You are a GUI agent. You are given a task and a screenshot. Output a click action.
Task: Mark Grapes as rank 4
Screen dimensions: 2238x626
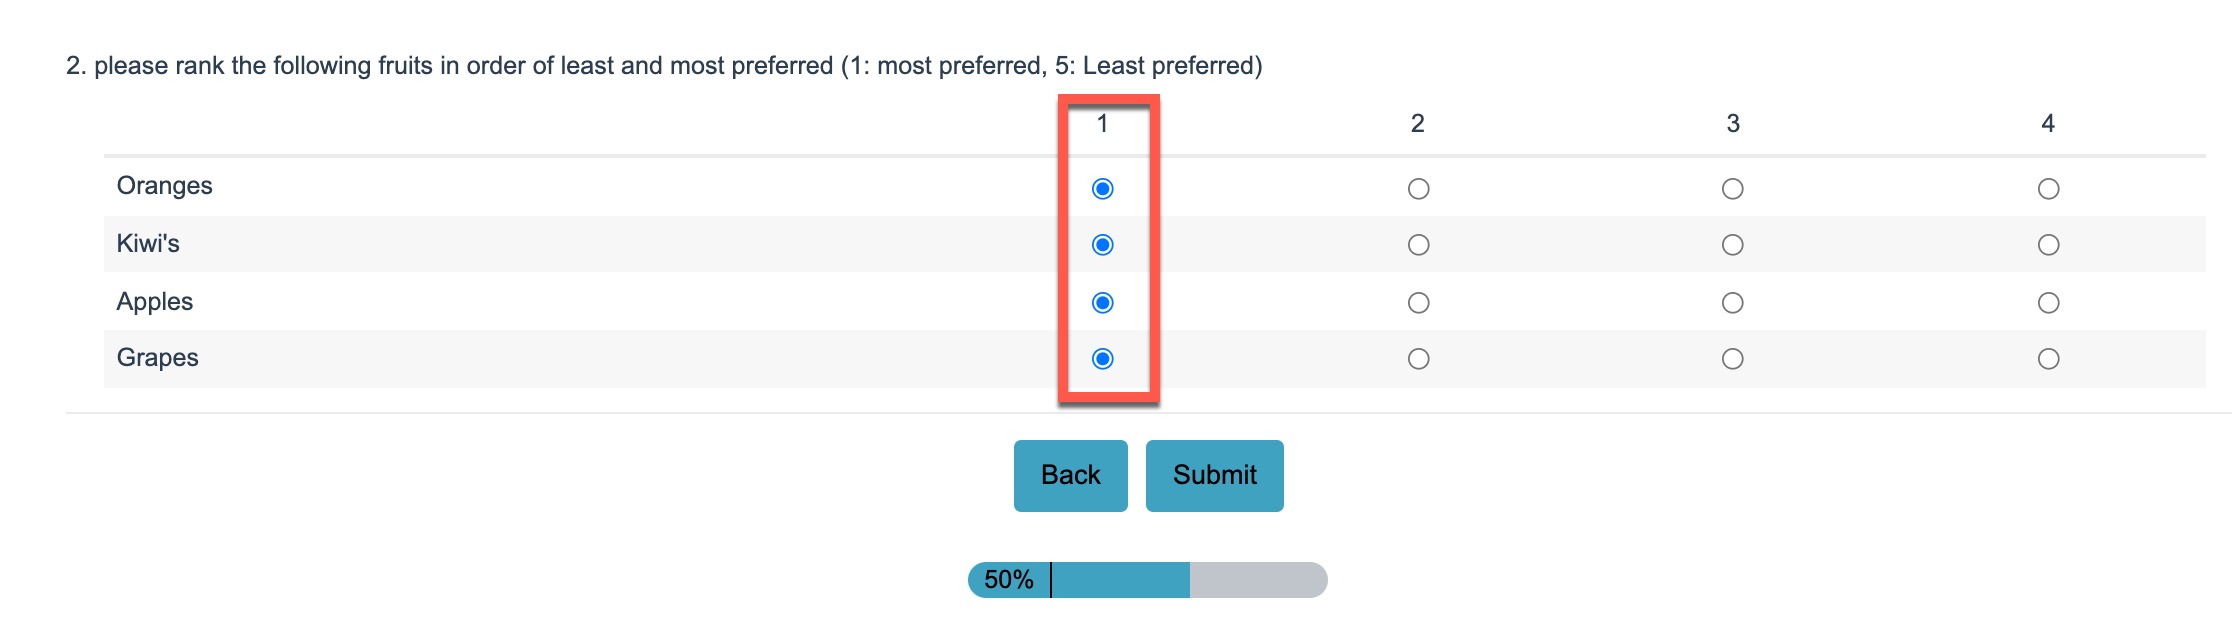click(2048, 359)
